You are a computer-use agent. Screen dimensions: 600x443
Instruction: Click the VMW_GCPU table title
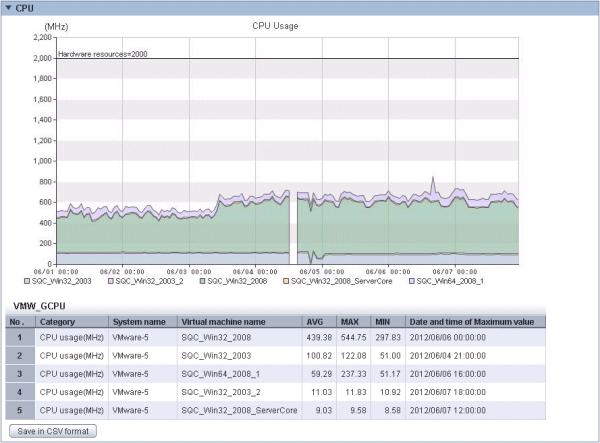39,306
